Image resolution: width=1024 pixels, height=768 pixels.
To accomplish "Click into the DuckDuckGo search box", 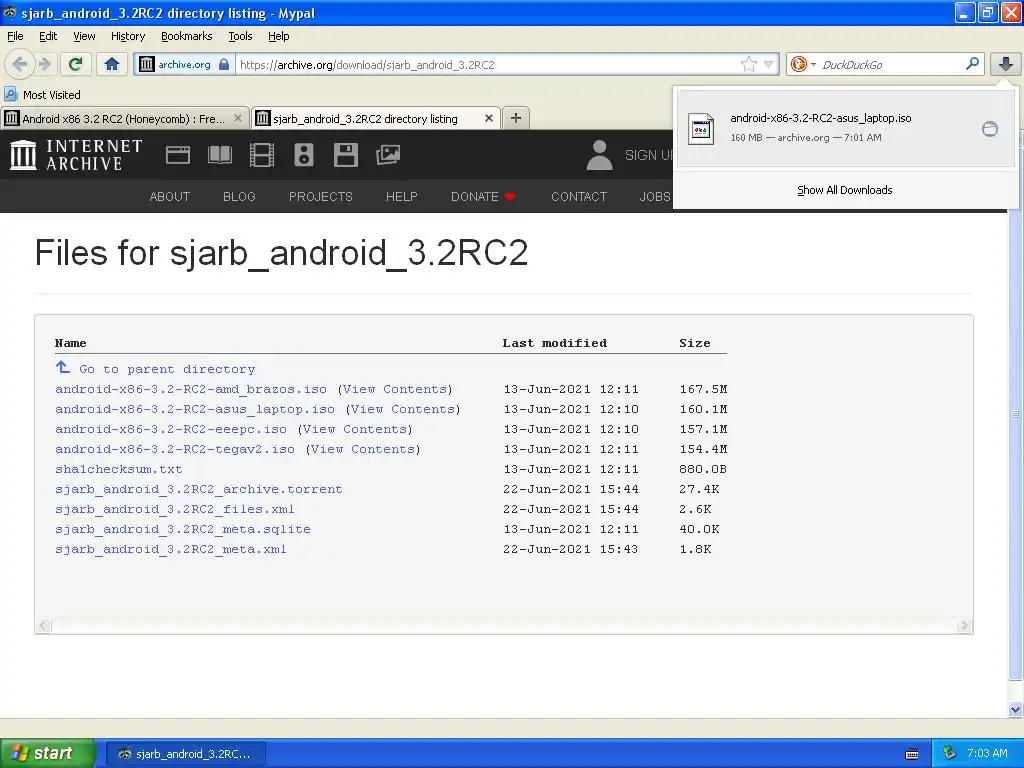I will tap(890, 65).
